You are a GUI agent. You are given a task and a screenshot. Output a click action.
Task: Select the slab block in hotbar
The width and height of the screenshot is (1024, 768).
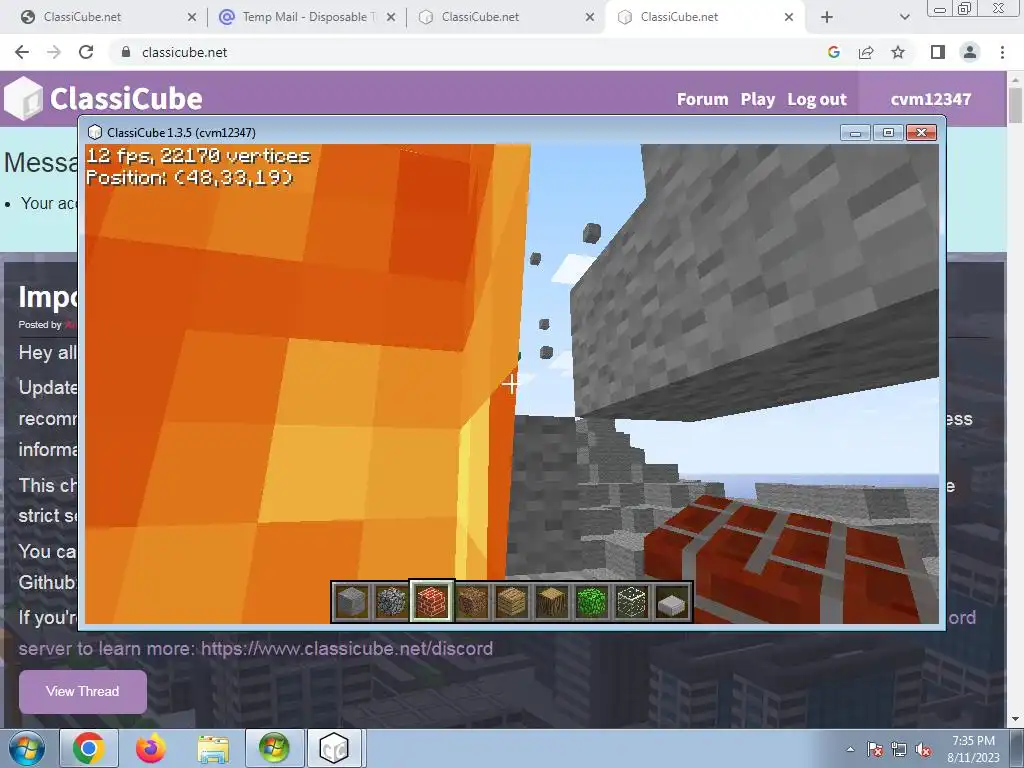click(672, 601)
